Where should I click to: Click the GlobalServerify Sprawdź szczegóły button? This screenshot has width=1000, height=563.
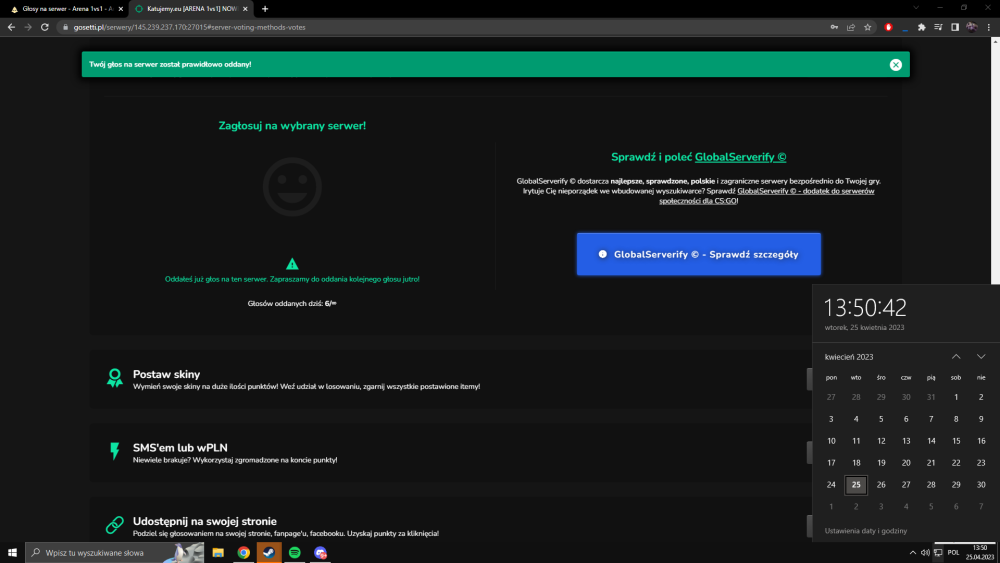point(698,254)
